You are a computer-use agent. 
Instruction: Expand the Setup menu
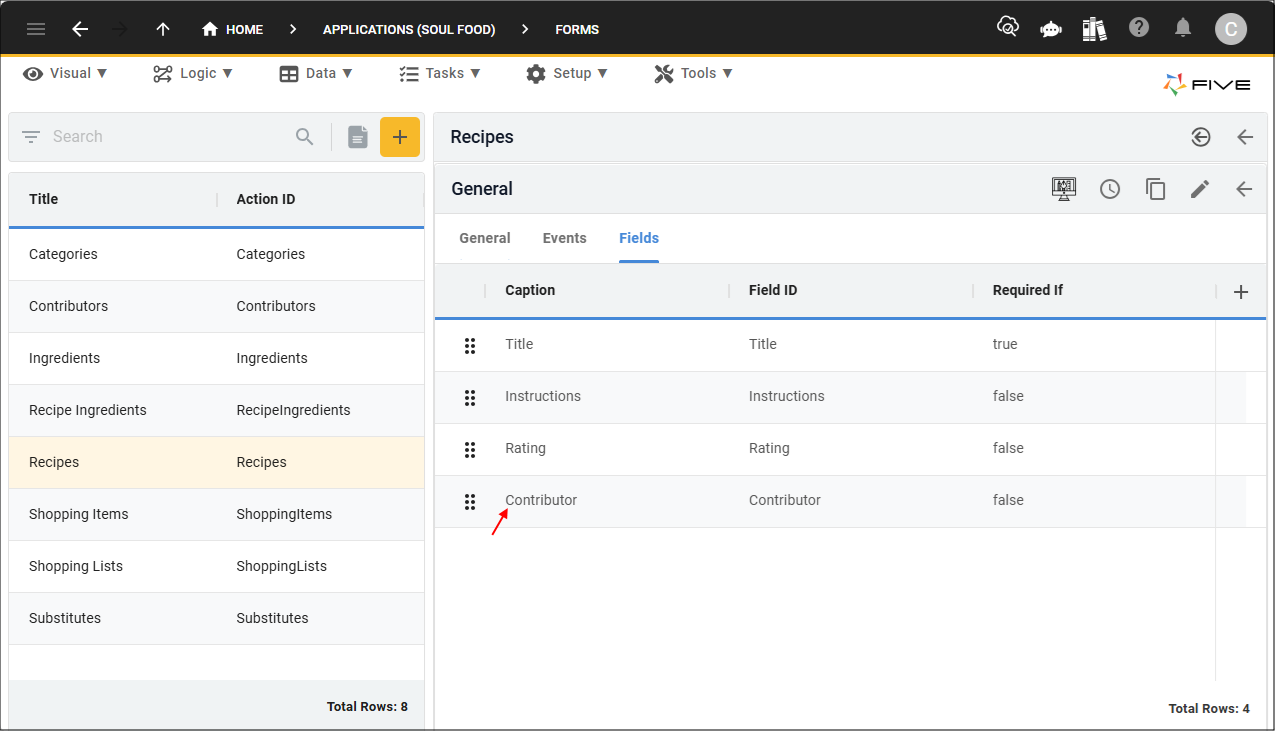567,73
